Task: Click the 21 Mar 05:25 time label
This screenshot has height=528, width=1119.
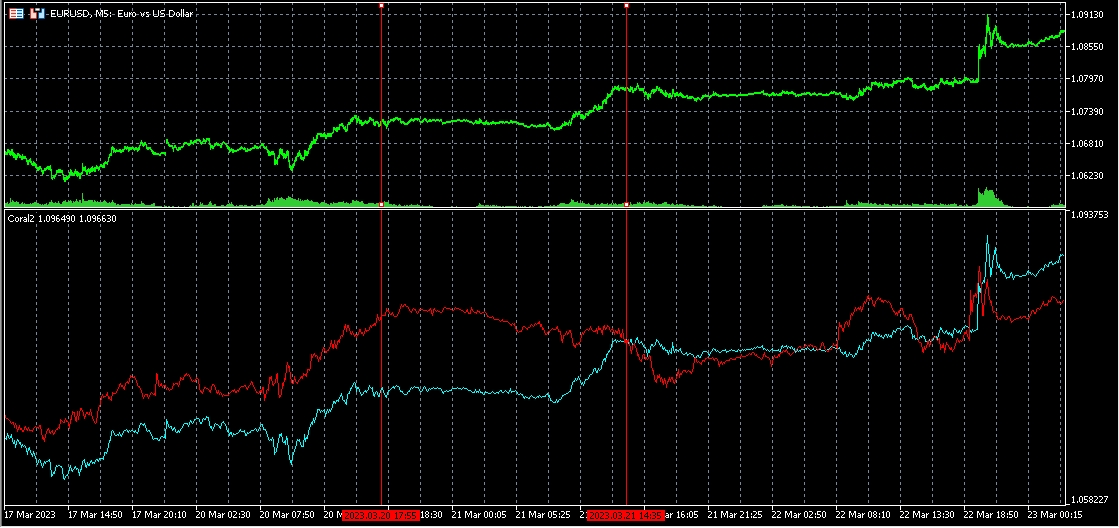Action: pos(542,514)
